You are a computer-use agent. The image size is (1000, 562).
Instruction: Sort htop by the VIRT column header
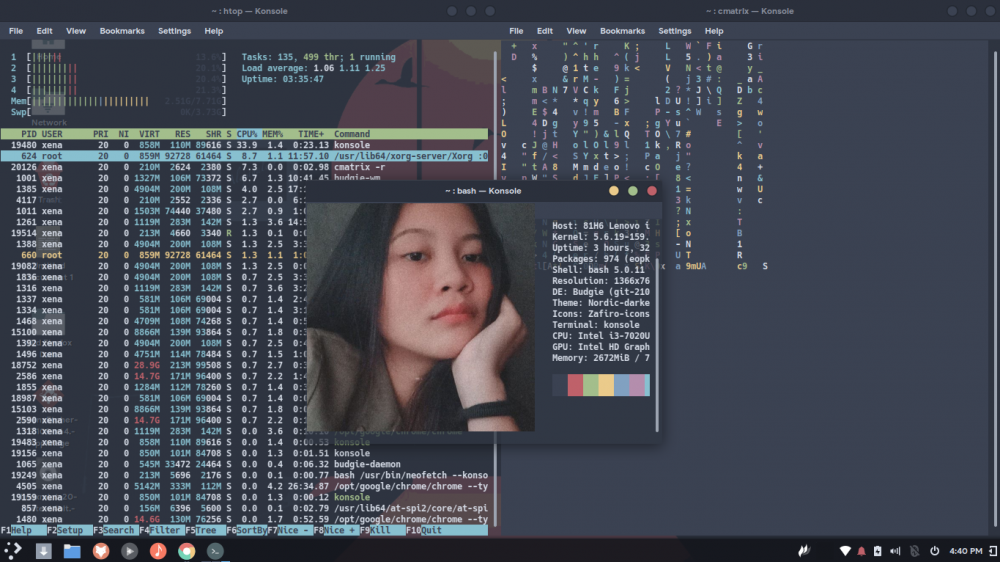point(149,134)
